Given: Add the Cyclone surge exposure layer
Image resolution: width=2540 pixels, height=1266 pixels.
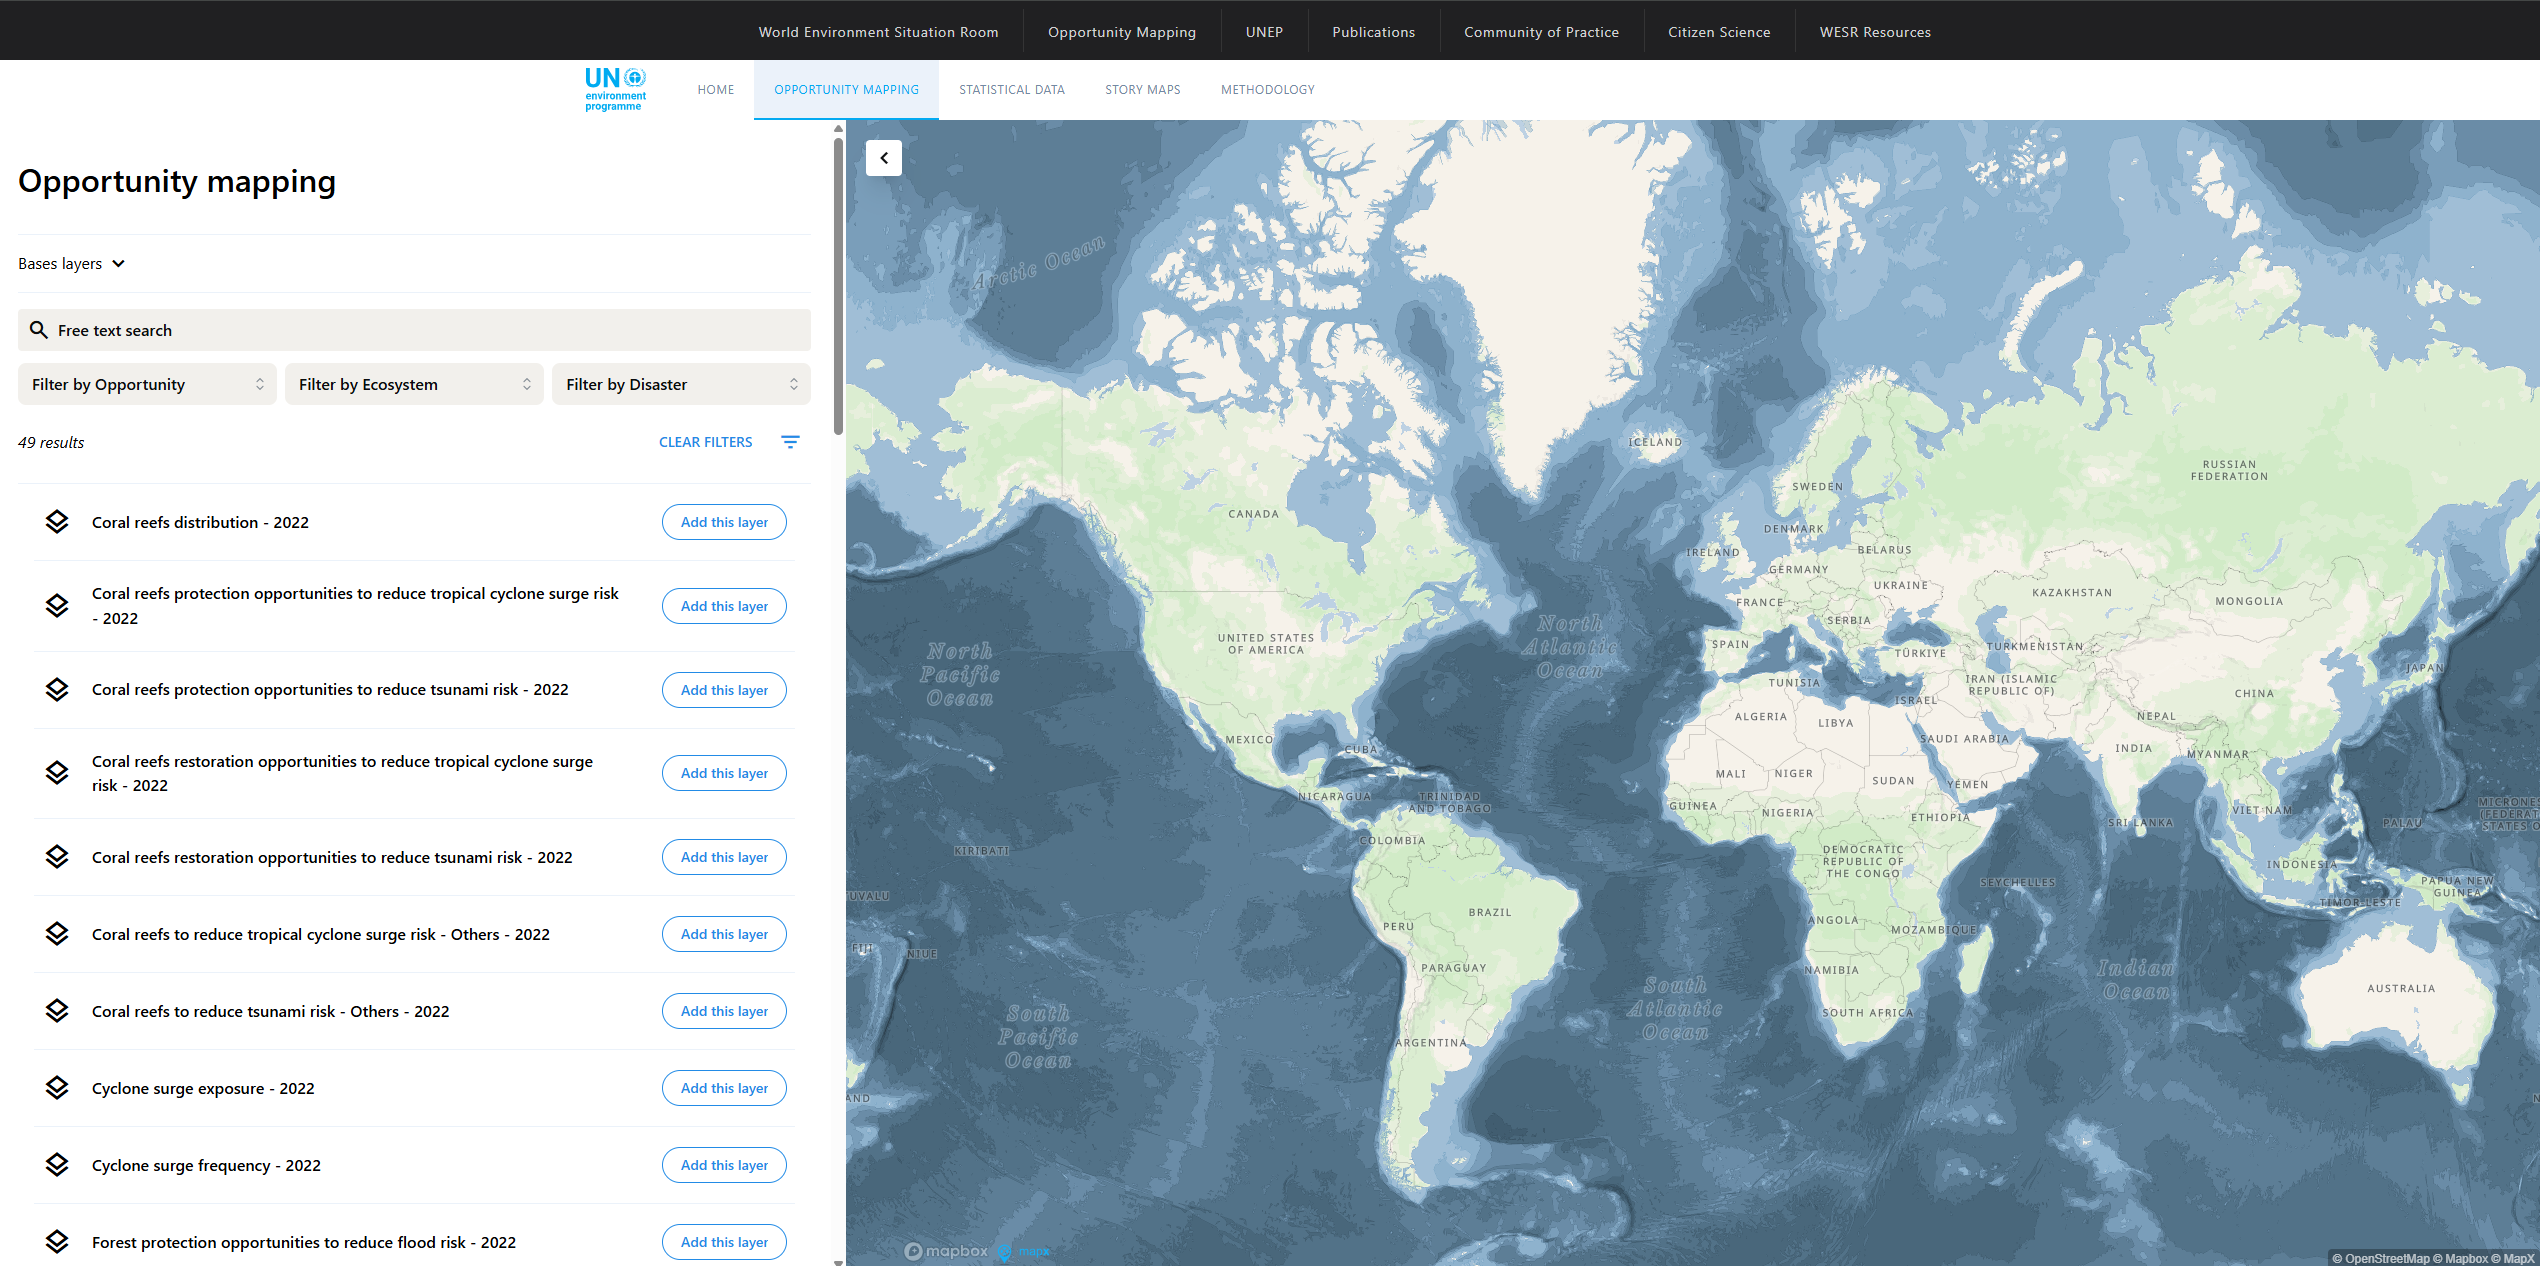Looking at the screenshot, I should (724, 1088).
